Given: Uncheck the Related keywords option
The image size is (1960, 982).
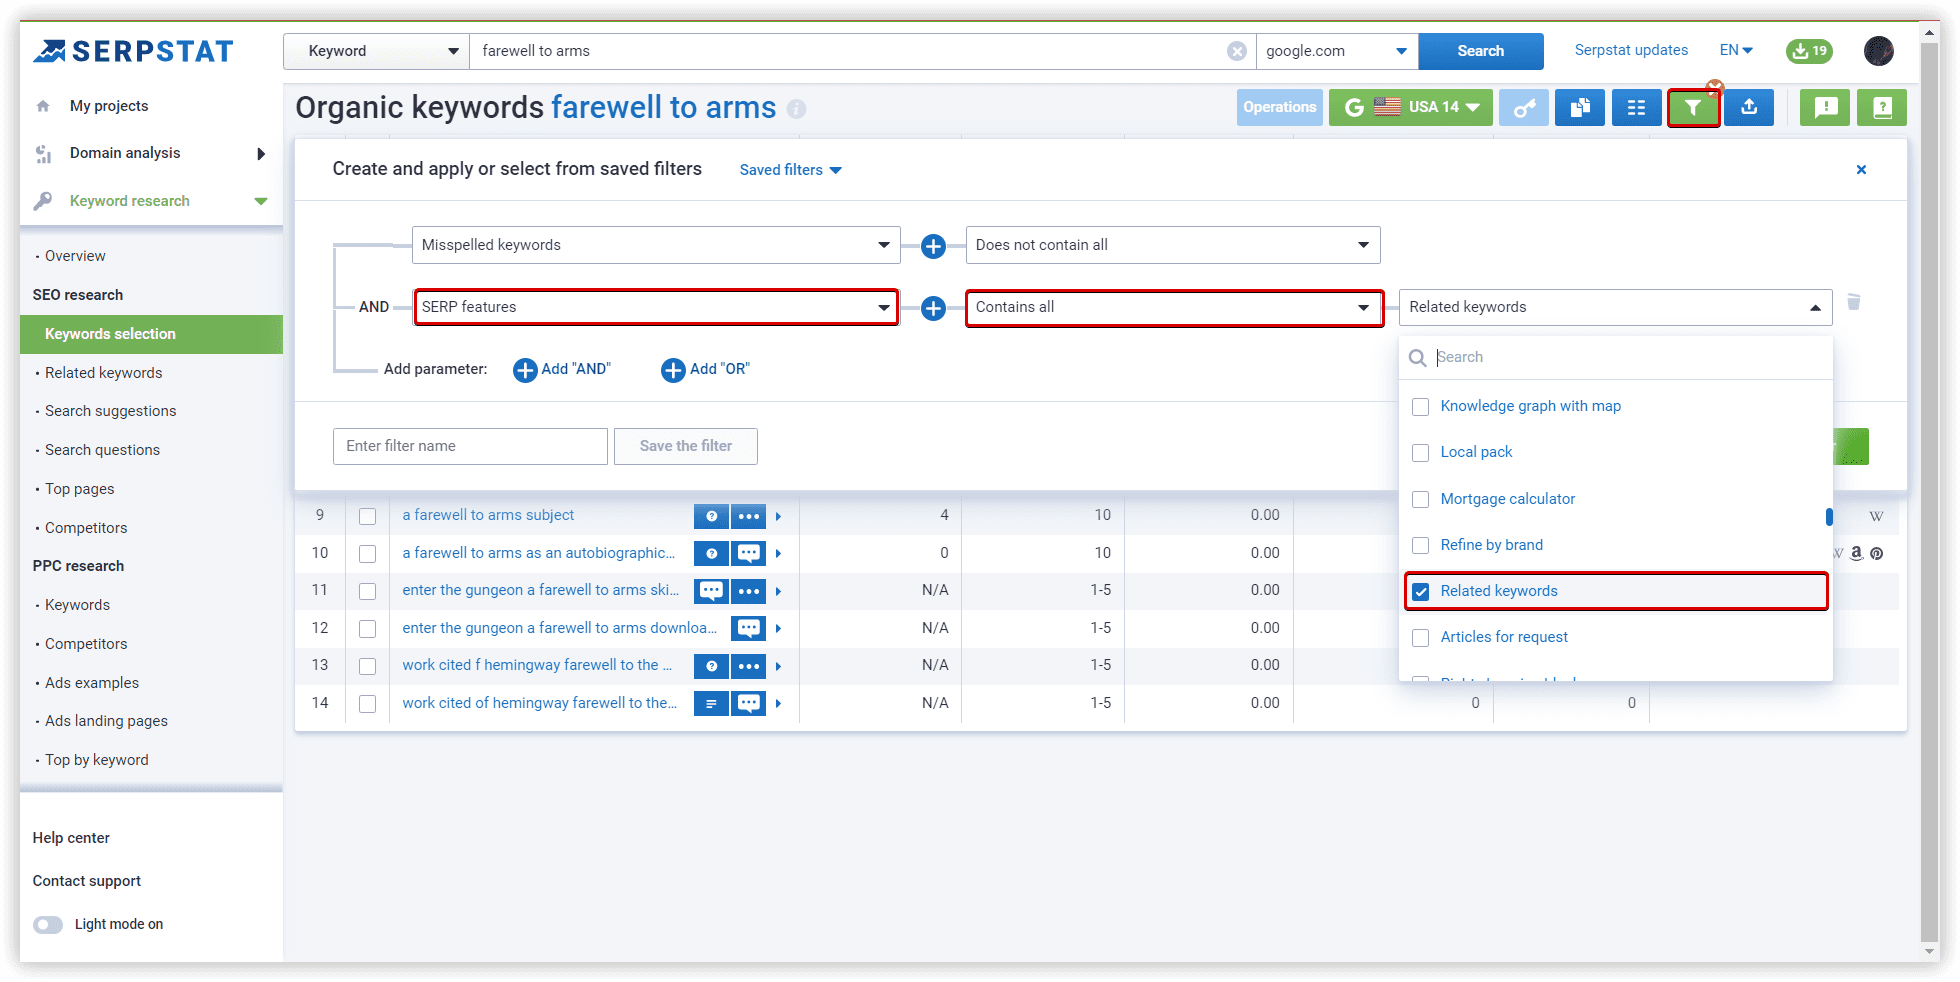Looking at the screenshot, I should point(1420,591).
